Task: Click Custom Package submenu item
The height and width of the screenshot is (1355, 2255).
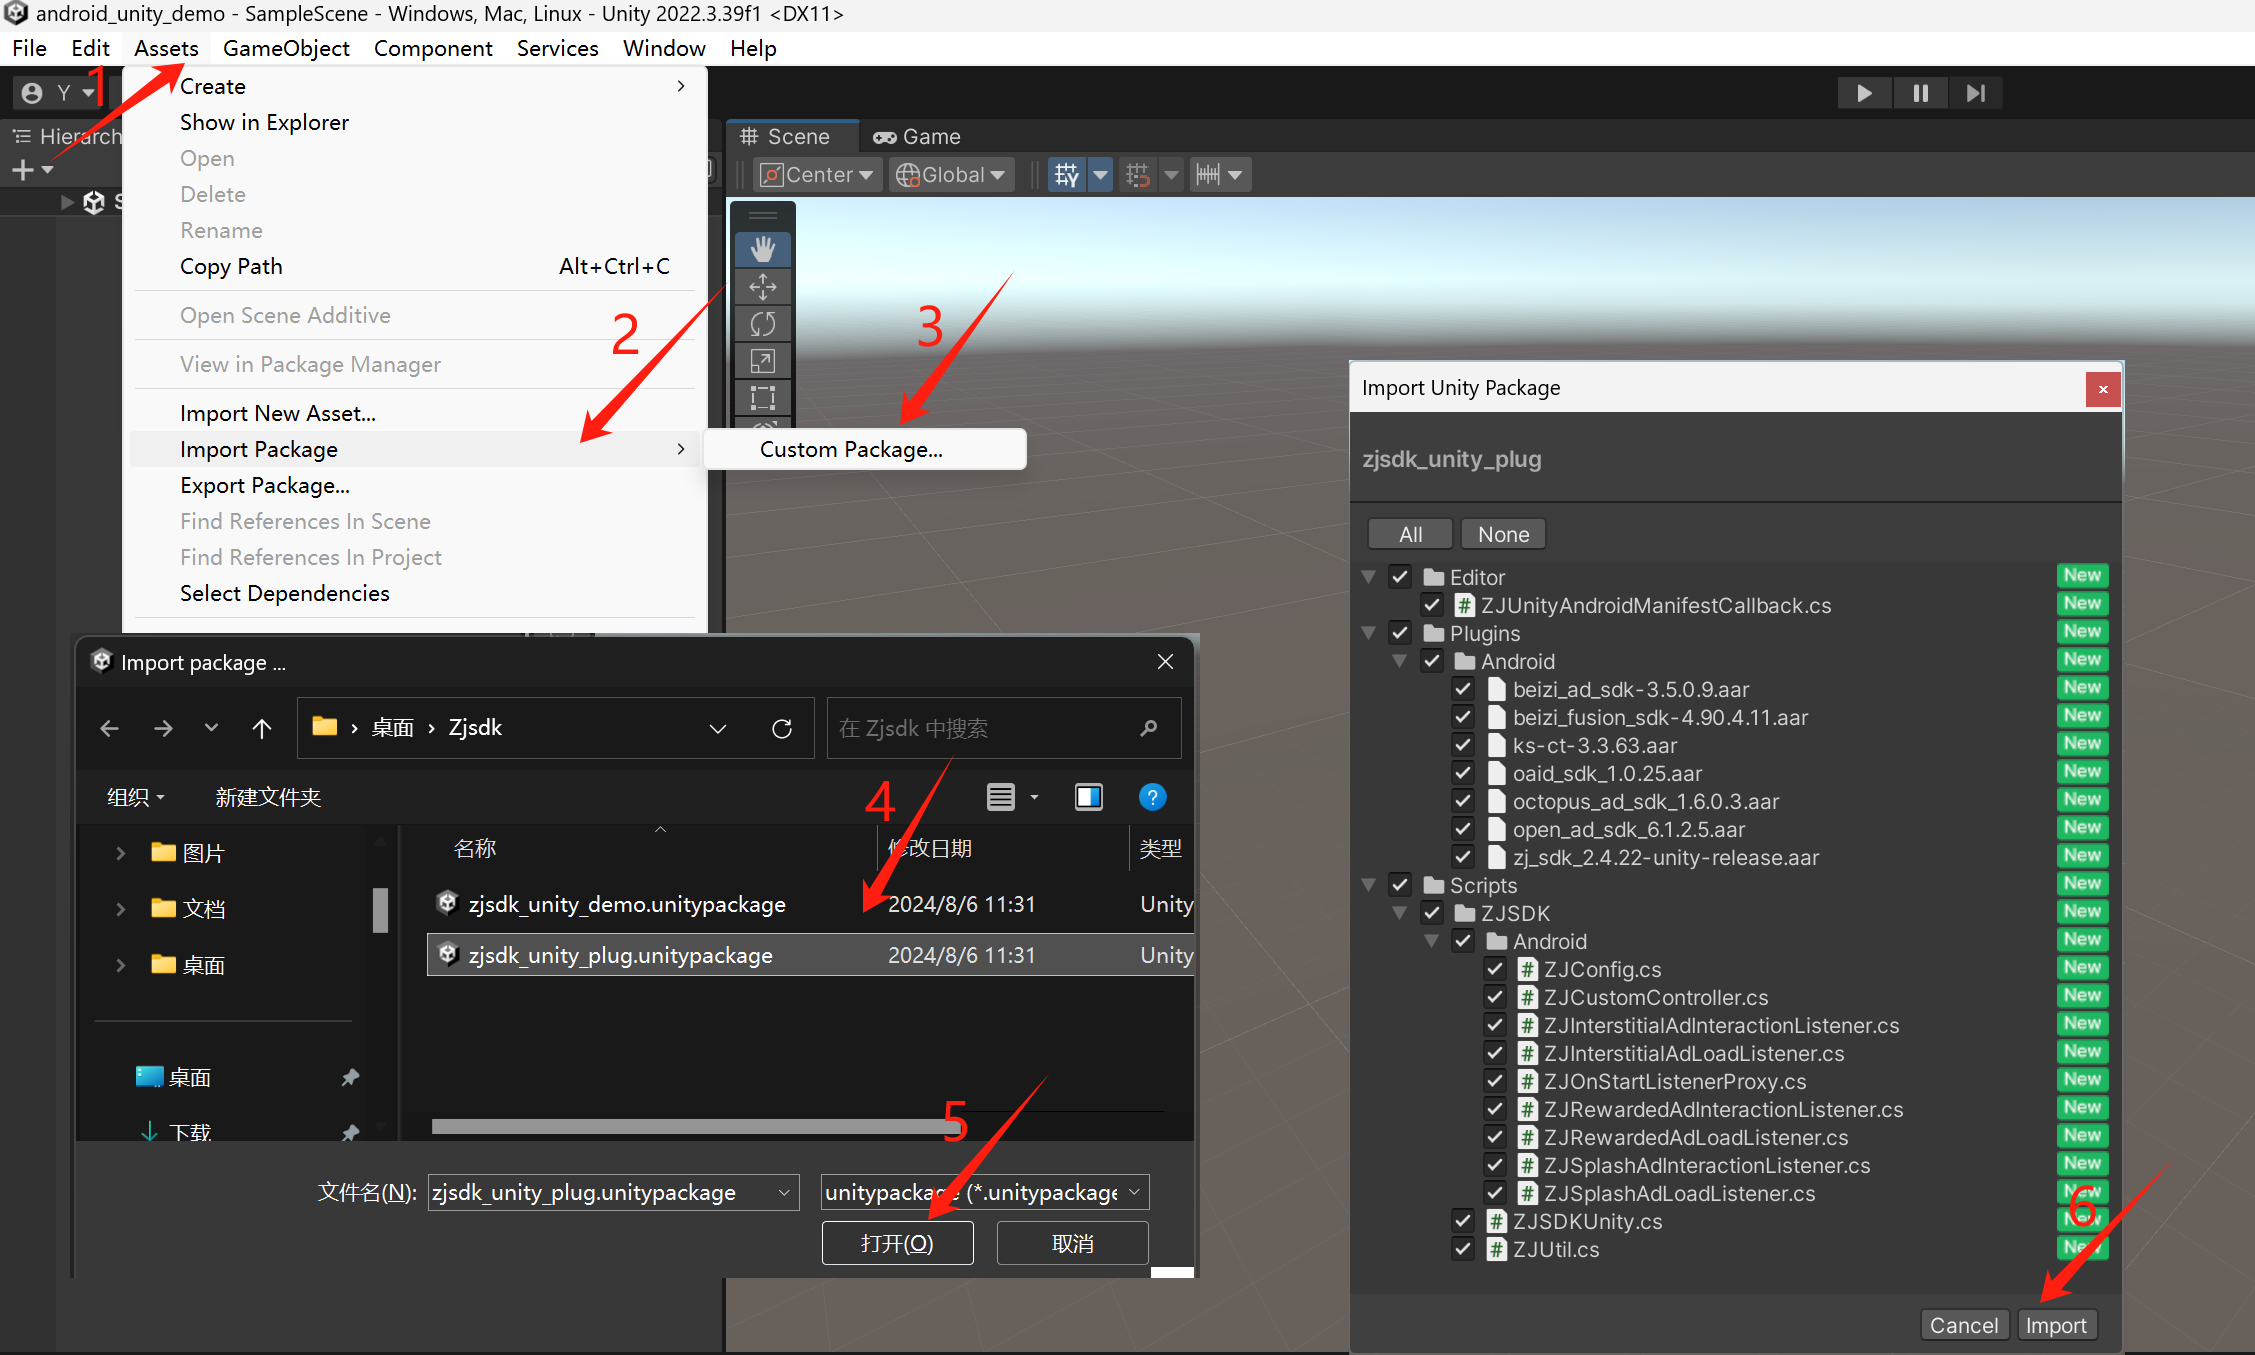Action: point(851,450)
